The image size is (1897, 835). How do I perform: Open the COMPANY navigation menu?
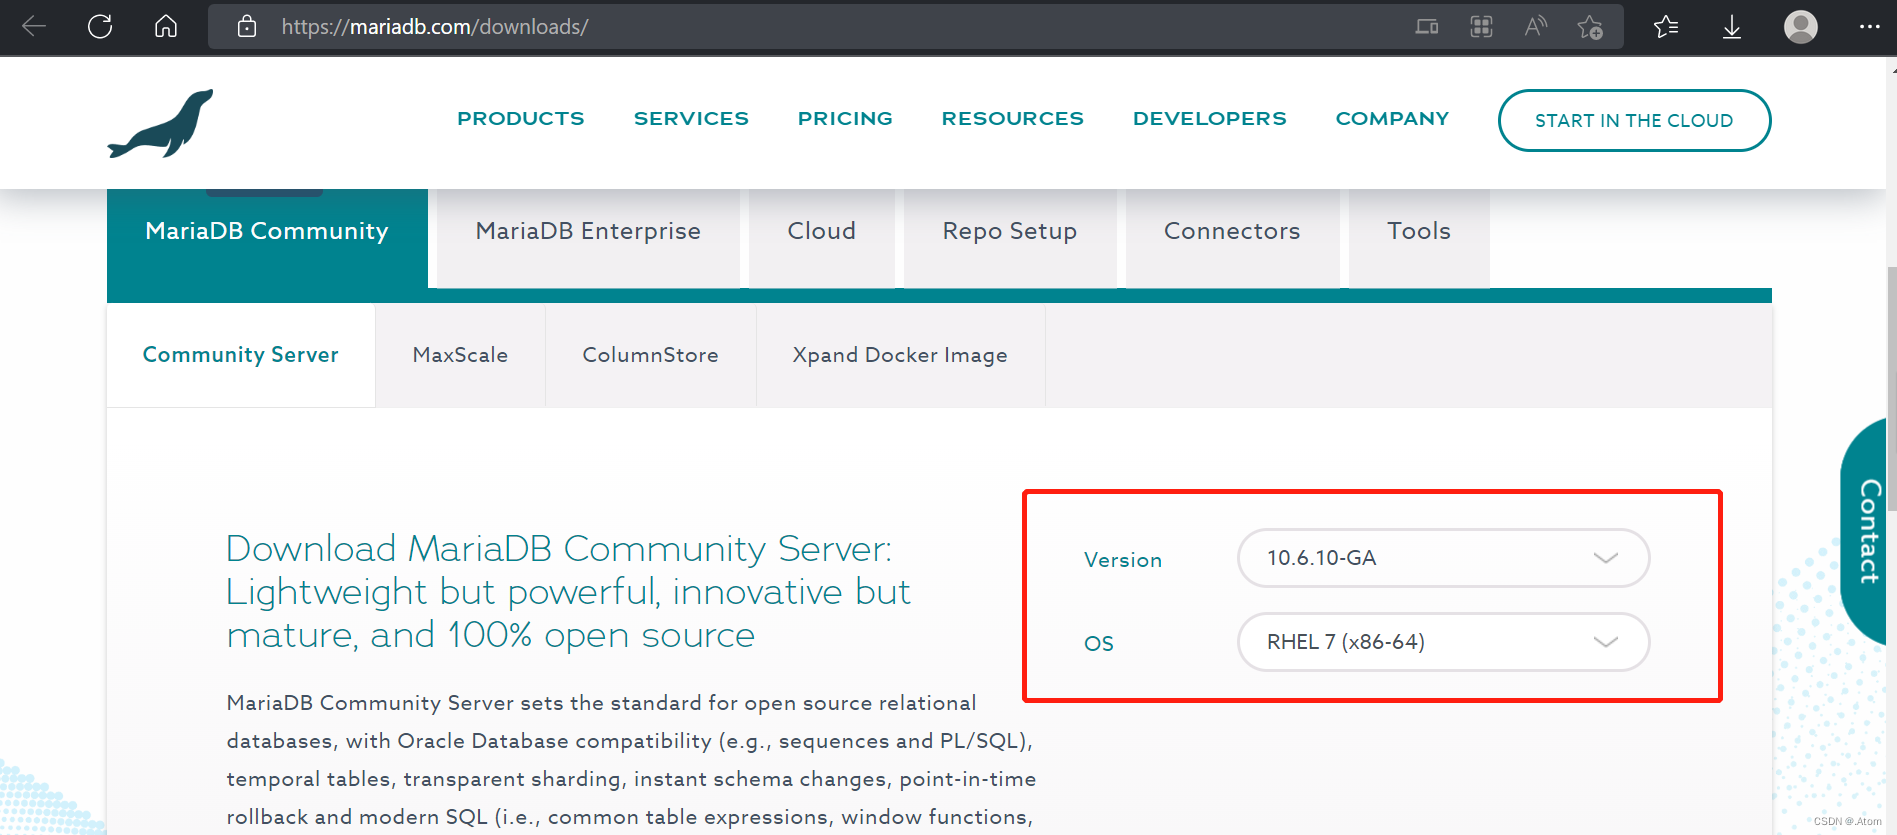point(1392,118)
